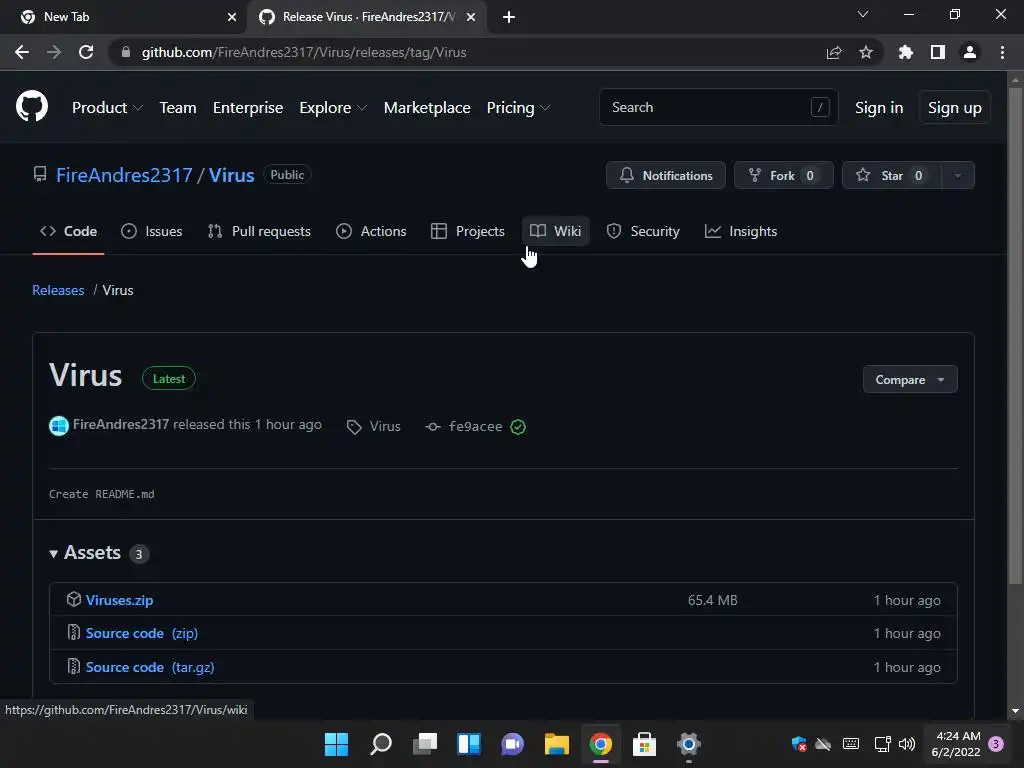1024x768 pixels.
Task: Click FireAndres2317 avatar in release info
Action: [x=59, y=426]
